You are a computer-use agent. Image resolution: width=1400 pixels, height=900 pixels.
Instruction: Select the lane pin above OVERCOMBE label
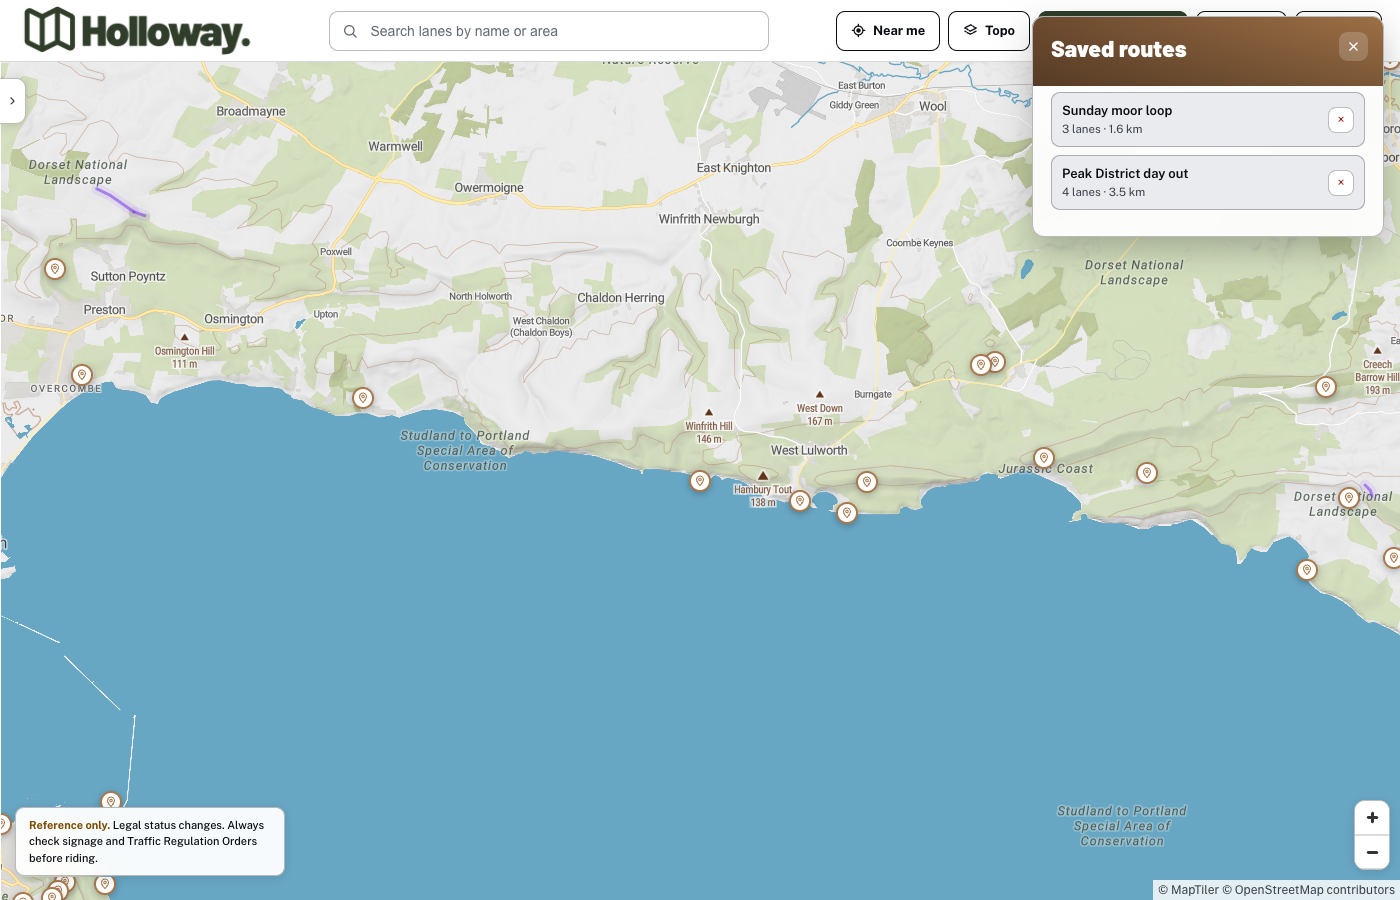(82, 375)
